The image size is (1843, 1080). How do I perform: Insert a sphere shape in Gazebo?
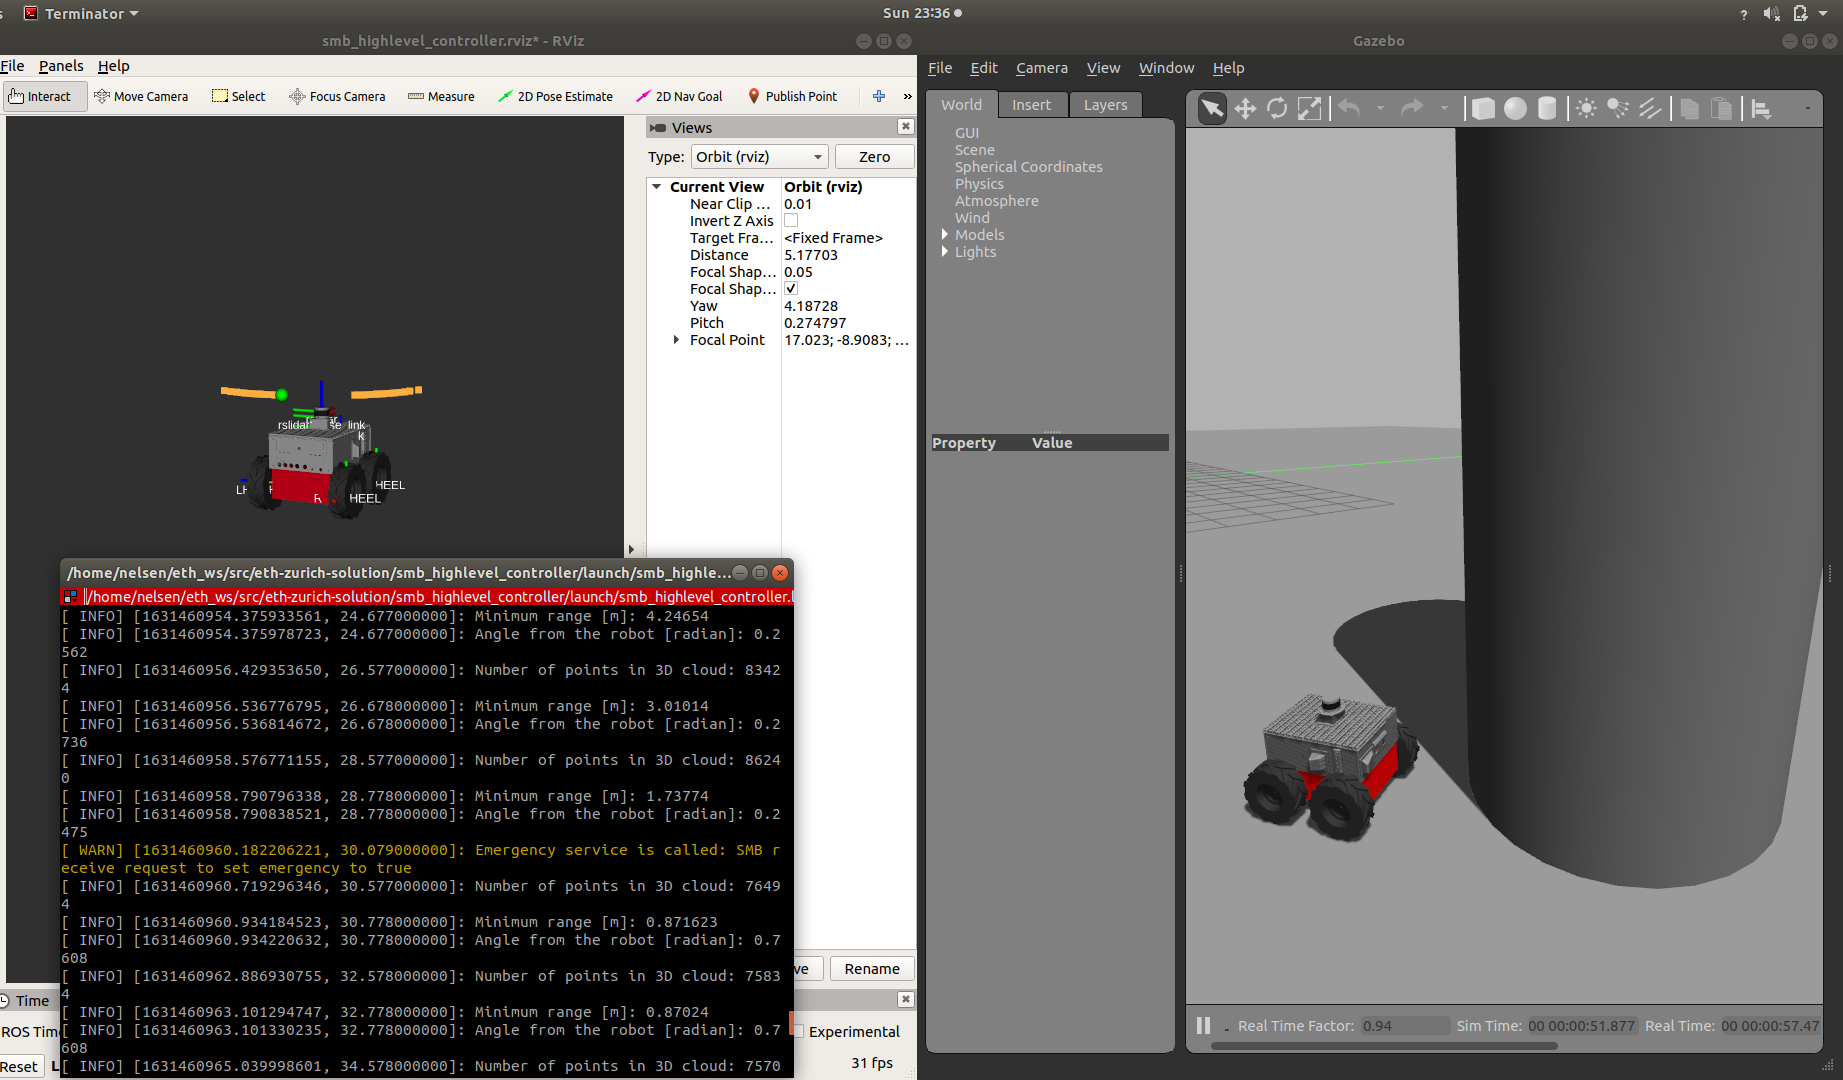click(1515, 108)
